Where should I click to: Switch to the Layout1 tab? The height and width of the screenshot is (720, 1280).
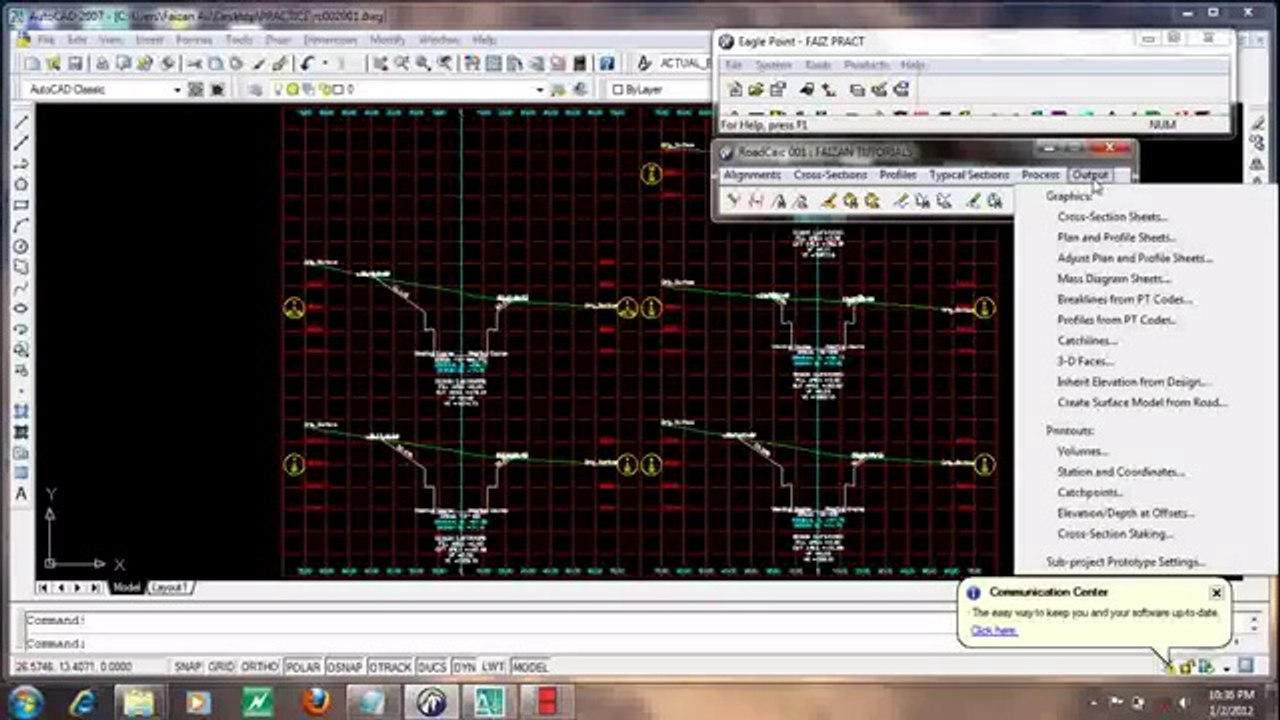pos(168,588)
